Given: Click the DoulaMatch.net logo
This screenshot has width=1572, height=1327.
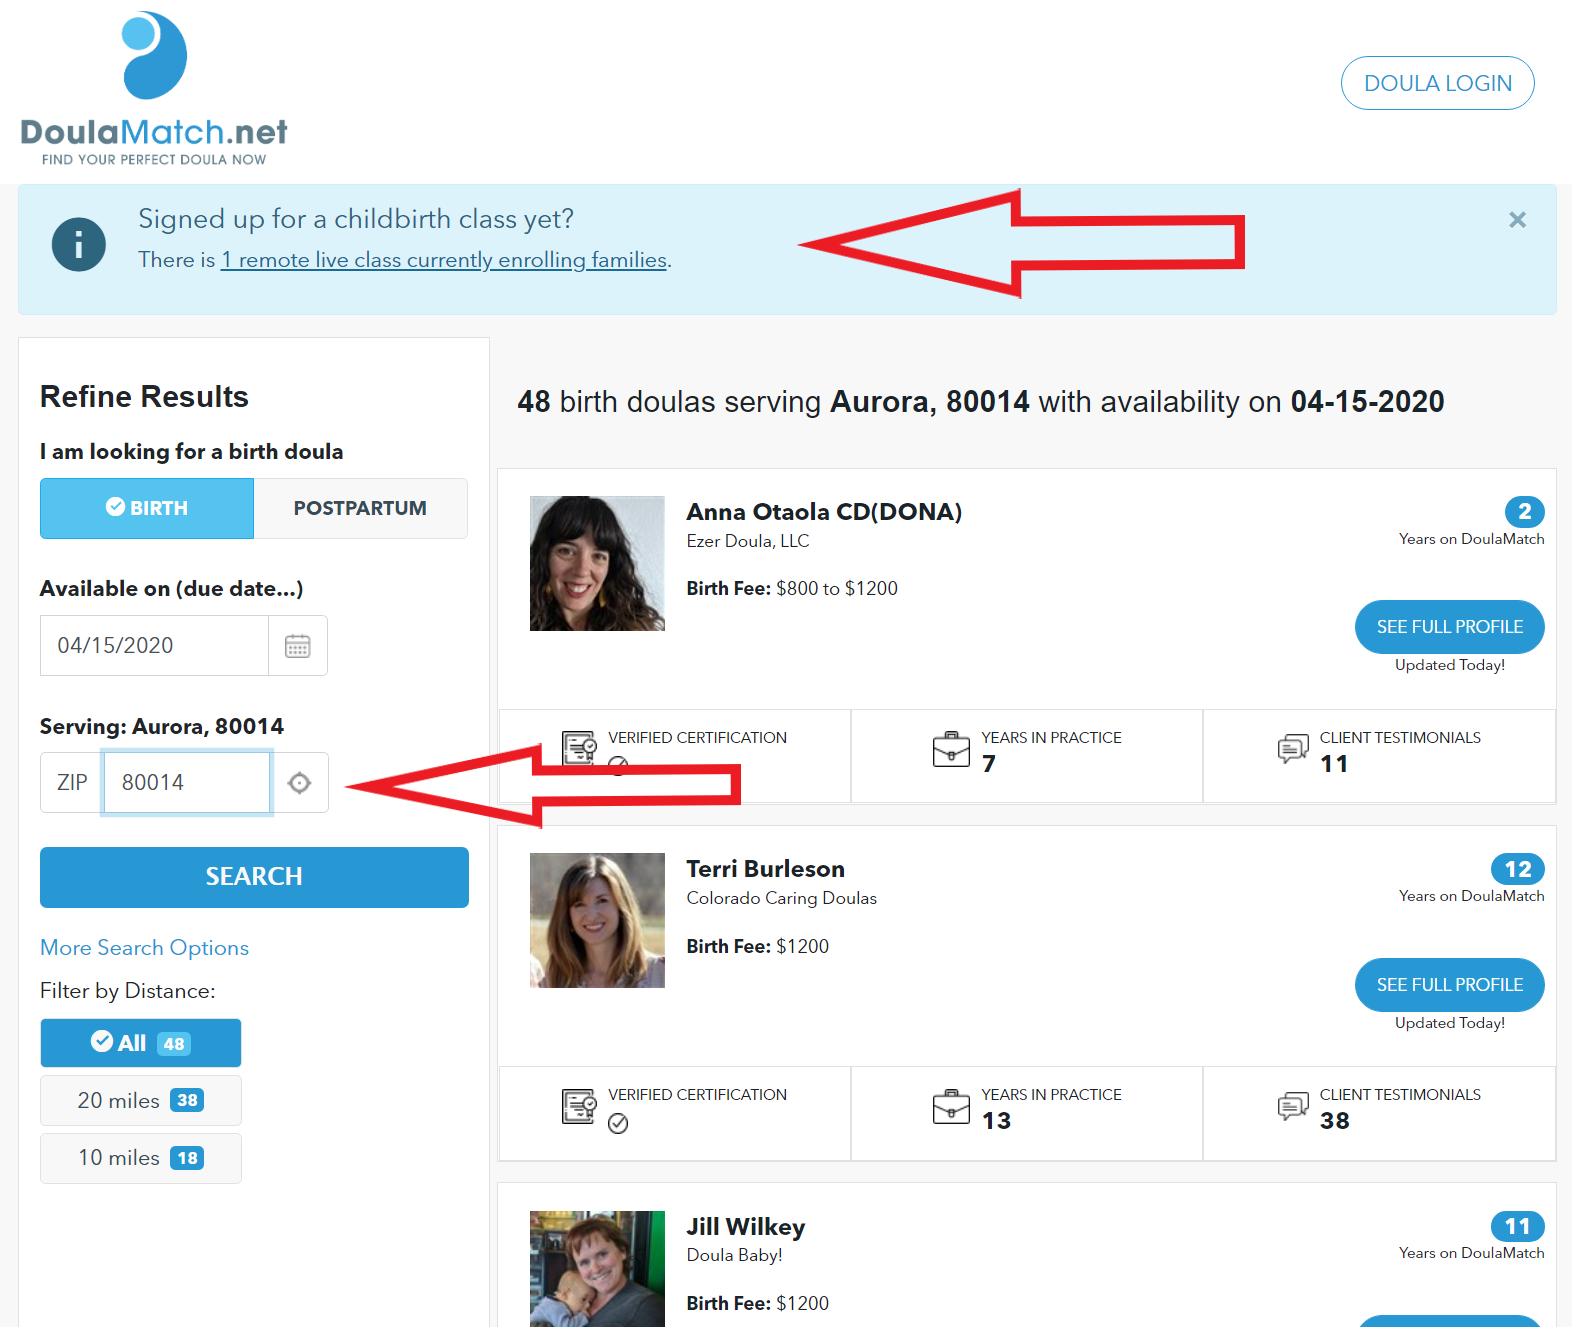Looking at the screenshot, I should pyautogui.click(x=154, y=88).
